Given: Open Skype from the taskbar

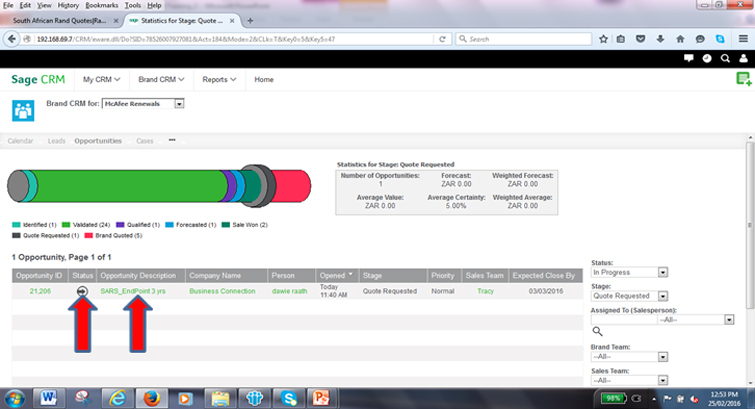Looking at the screenshot, I should click(x=288, y=398).
